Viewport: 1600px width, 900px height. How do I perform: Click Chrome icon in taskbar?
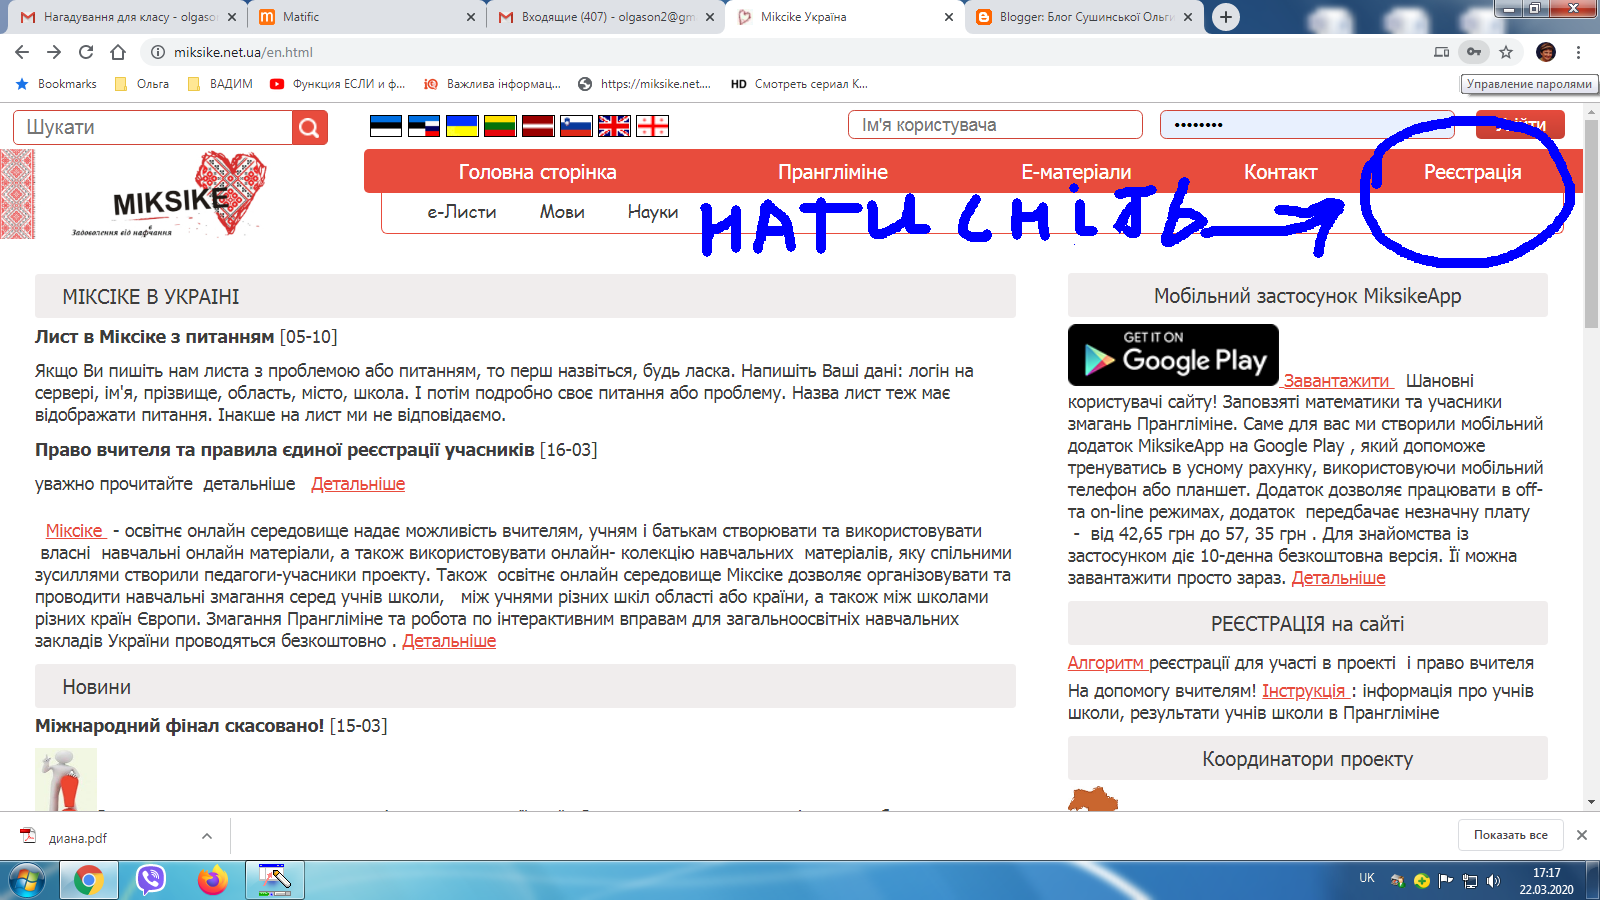coord(88,880)
